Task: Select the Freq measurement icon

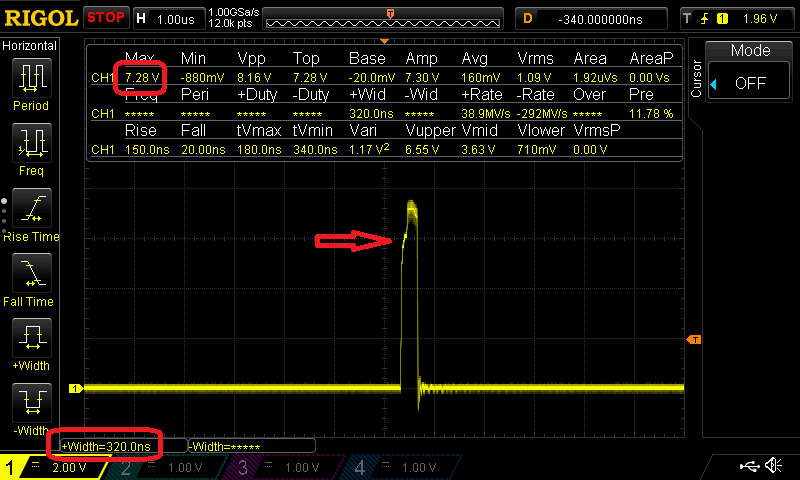Action: click(31, 143)
